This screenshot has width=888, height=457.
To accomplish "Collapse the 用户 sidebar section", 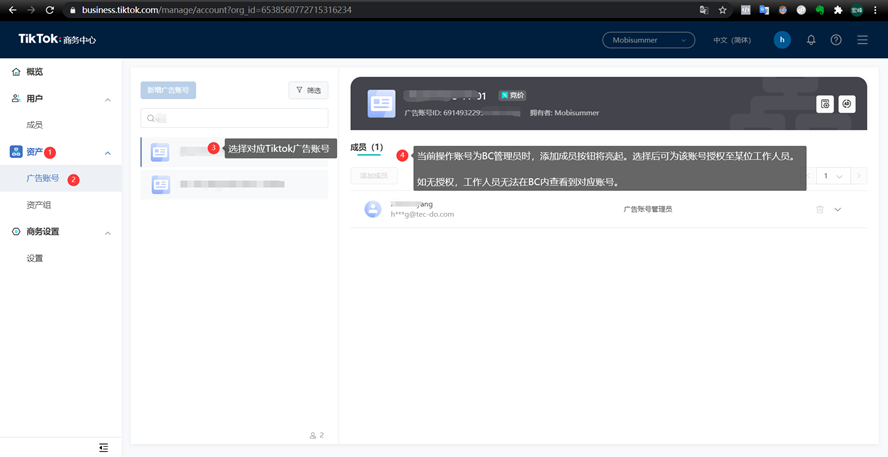I will tap(108, 99).
